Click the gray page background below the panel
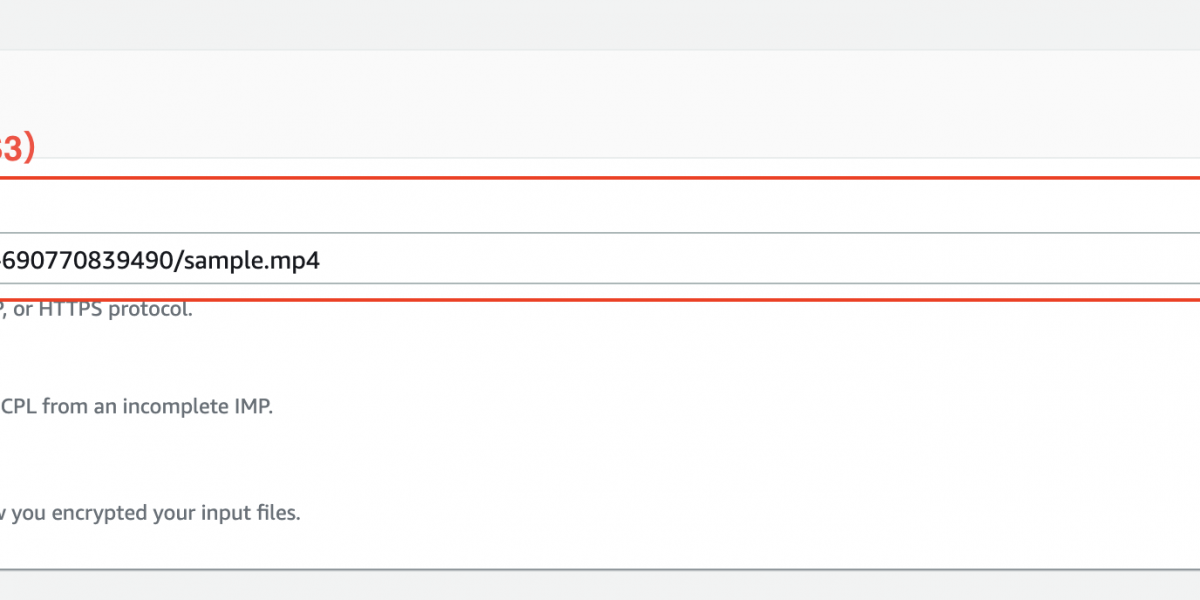This screenshot has width=1200, height=600. 600,586
